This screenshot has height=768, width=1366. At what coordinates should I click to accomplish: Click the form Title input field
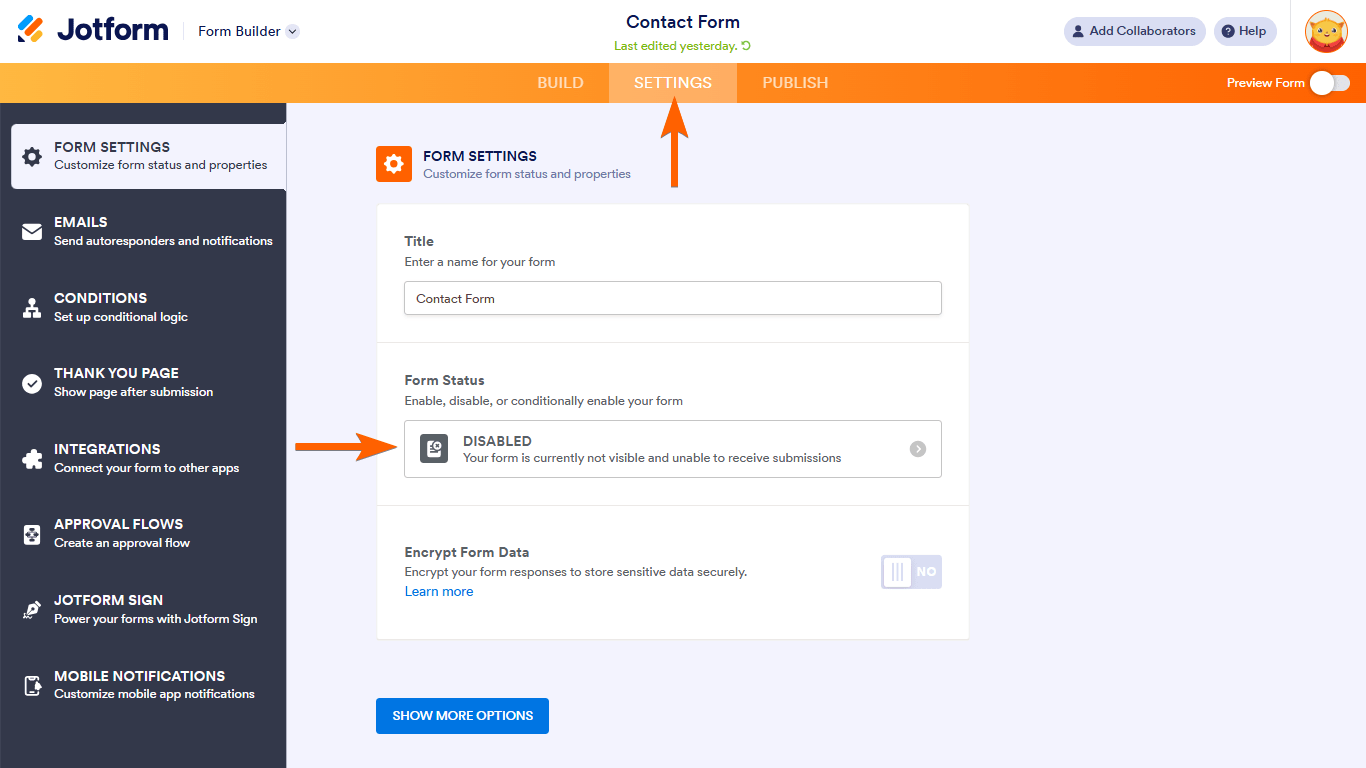coord(672,298)
